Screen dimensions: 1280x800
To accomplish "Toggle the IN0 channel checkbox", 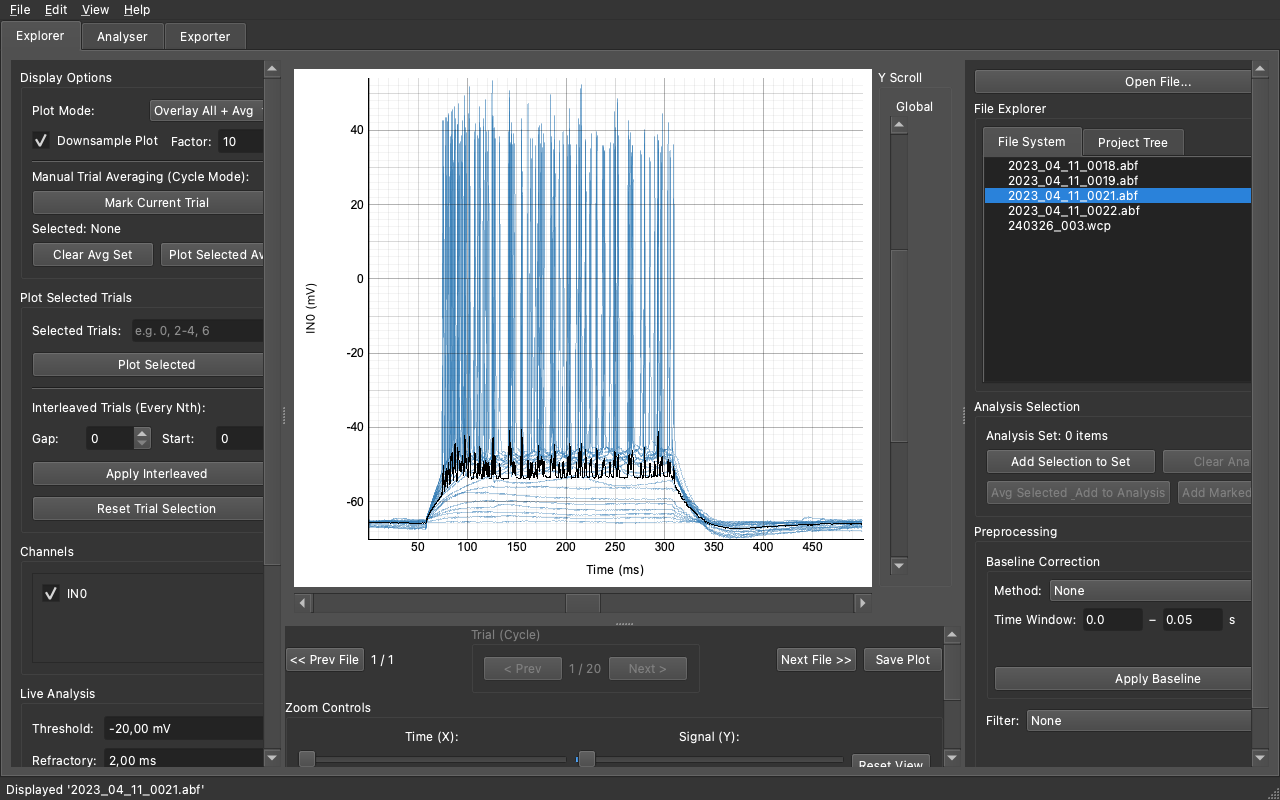I will point(51,594).
